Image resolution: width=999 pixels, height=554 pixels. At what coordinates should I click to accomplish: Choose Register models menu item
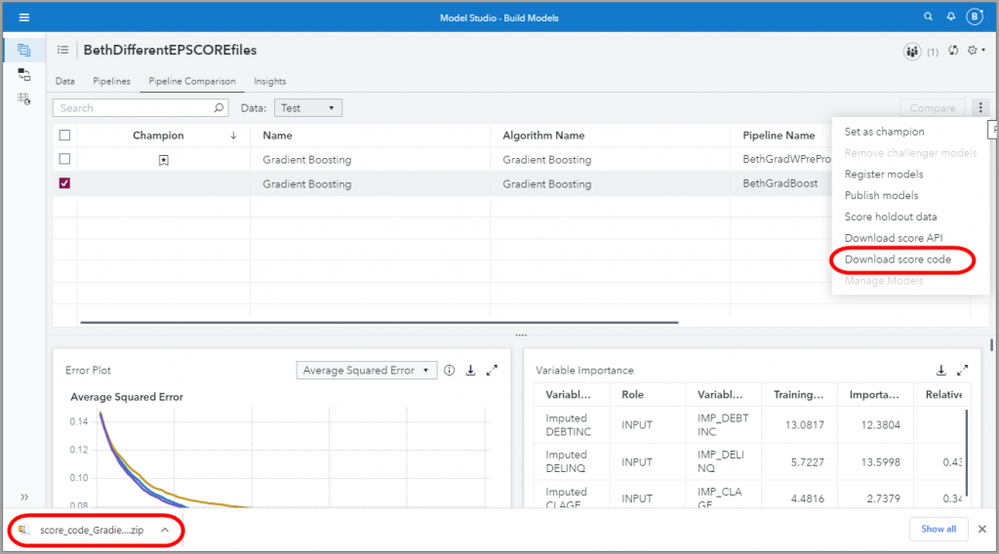pos(884,174)
